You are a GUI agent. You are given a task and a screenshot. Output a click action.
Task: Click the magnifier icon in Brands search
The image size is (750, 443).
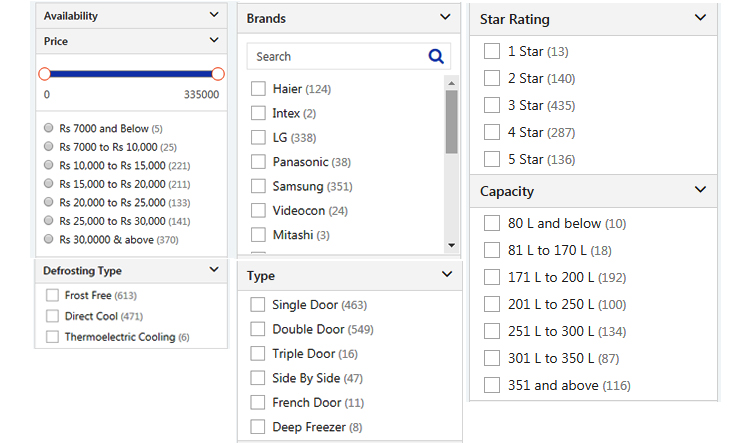[x=435, y=57]
